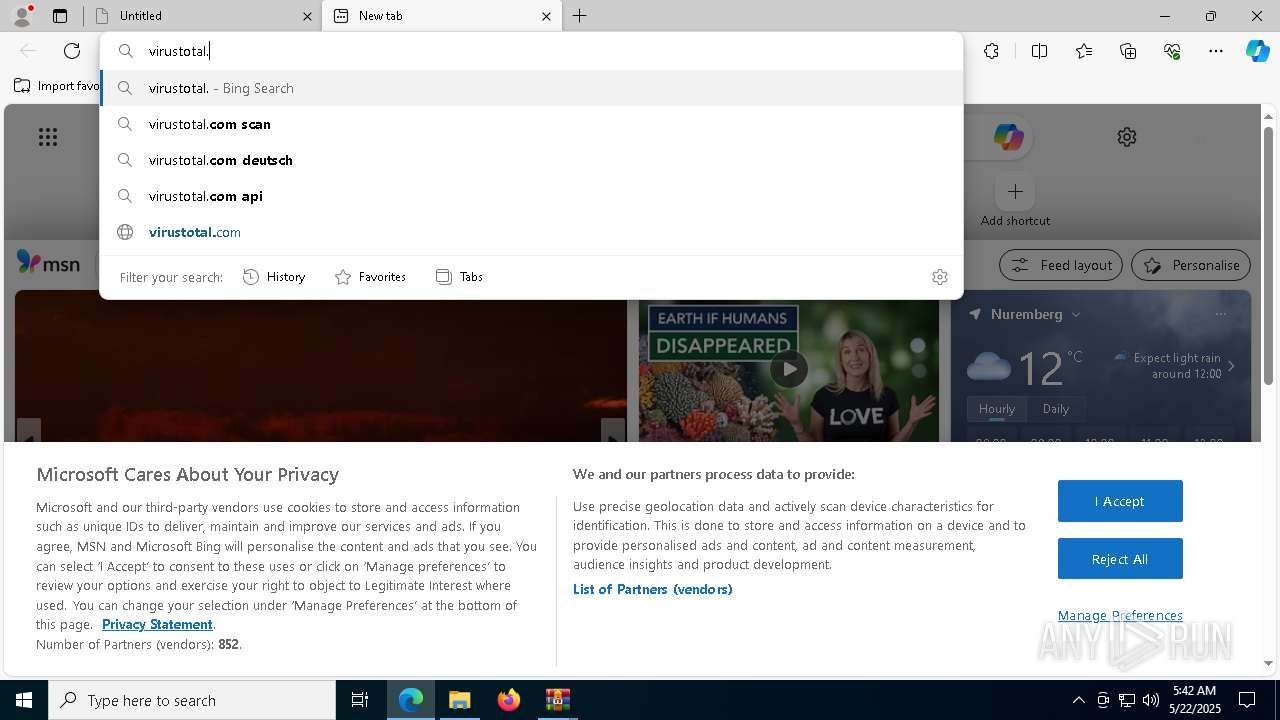Open the Favorites star icon
The height and width of the screenshot is (720, 1280).
1084,51
